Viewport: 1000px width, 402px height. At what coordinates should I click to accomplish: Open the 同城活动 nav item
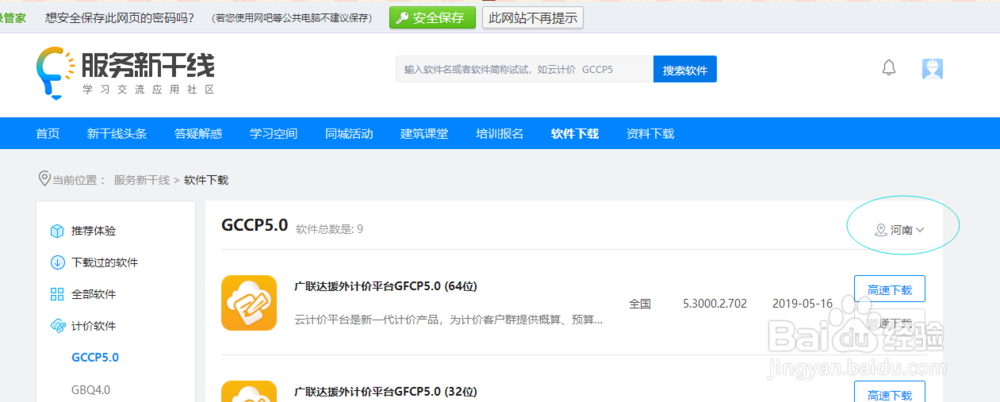pos(349,133)
